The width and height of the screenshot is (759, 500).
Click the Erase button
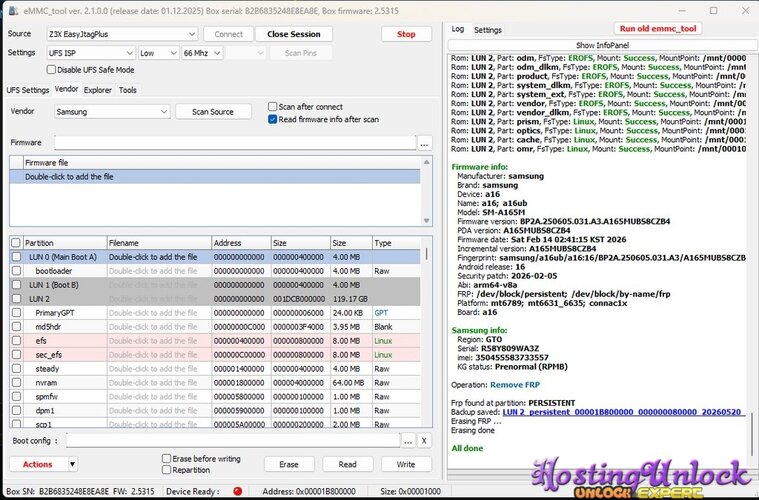[x=289, y=464]
